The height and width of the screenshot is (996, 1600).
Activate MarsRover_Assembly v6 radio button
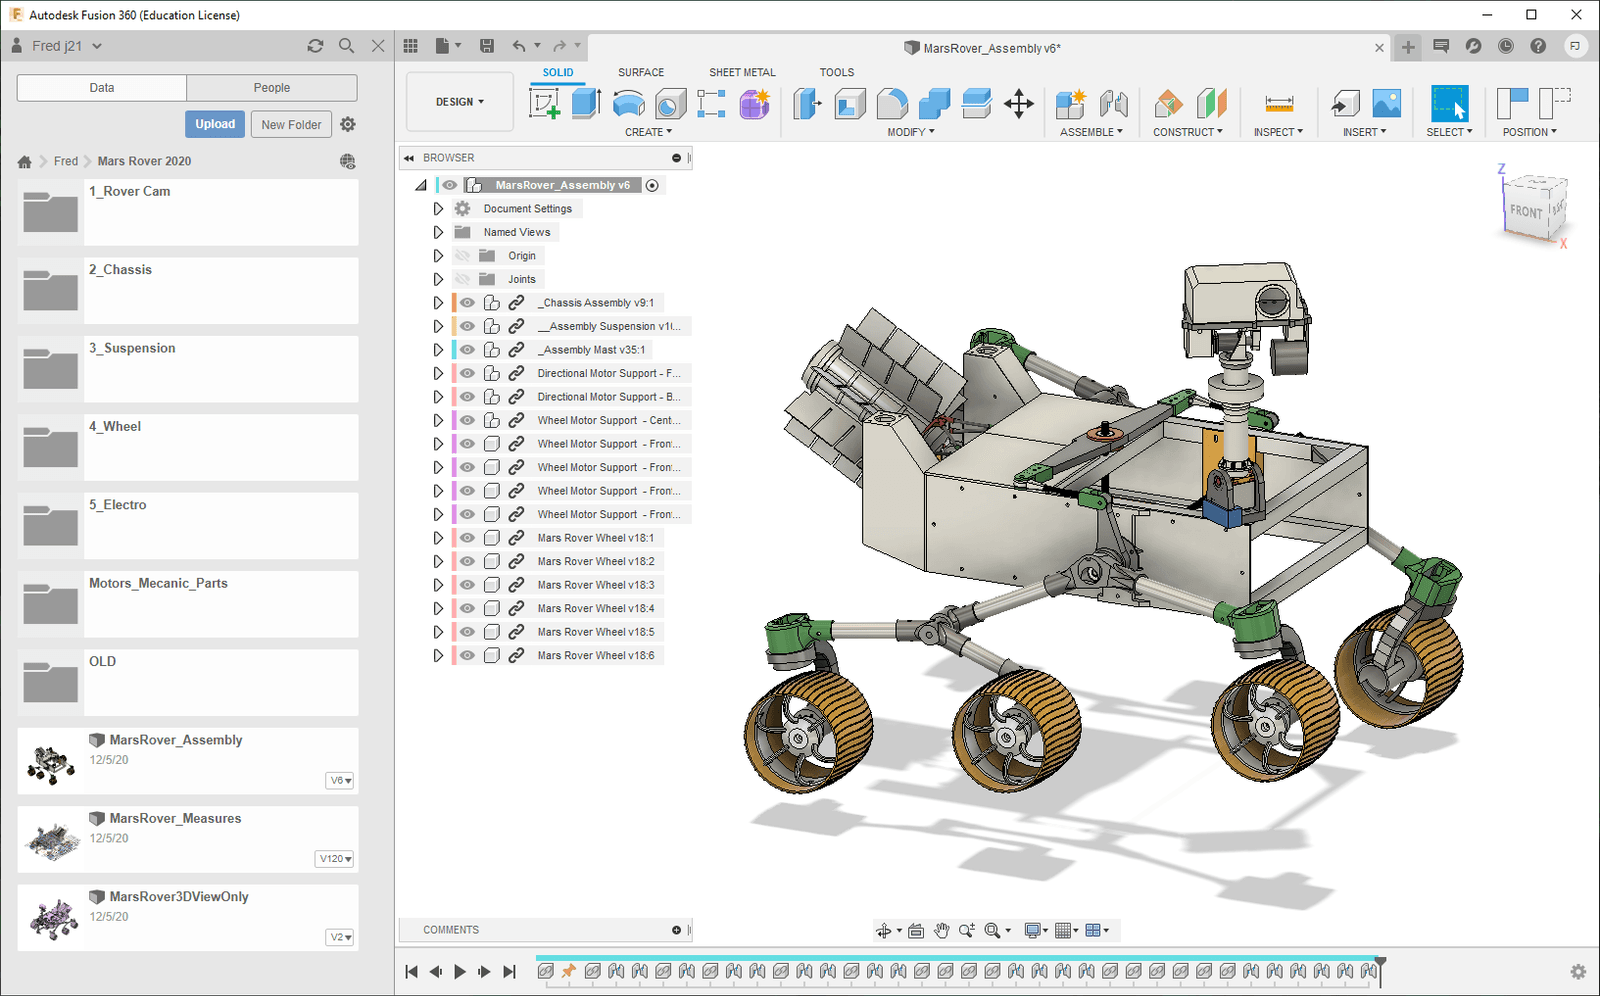coord(652,185)
